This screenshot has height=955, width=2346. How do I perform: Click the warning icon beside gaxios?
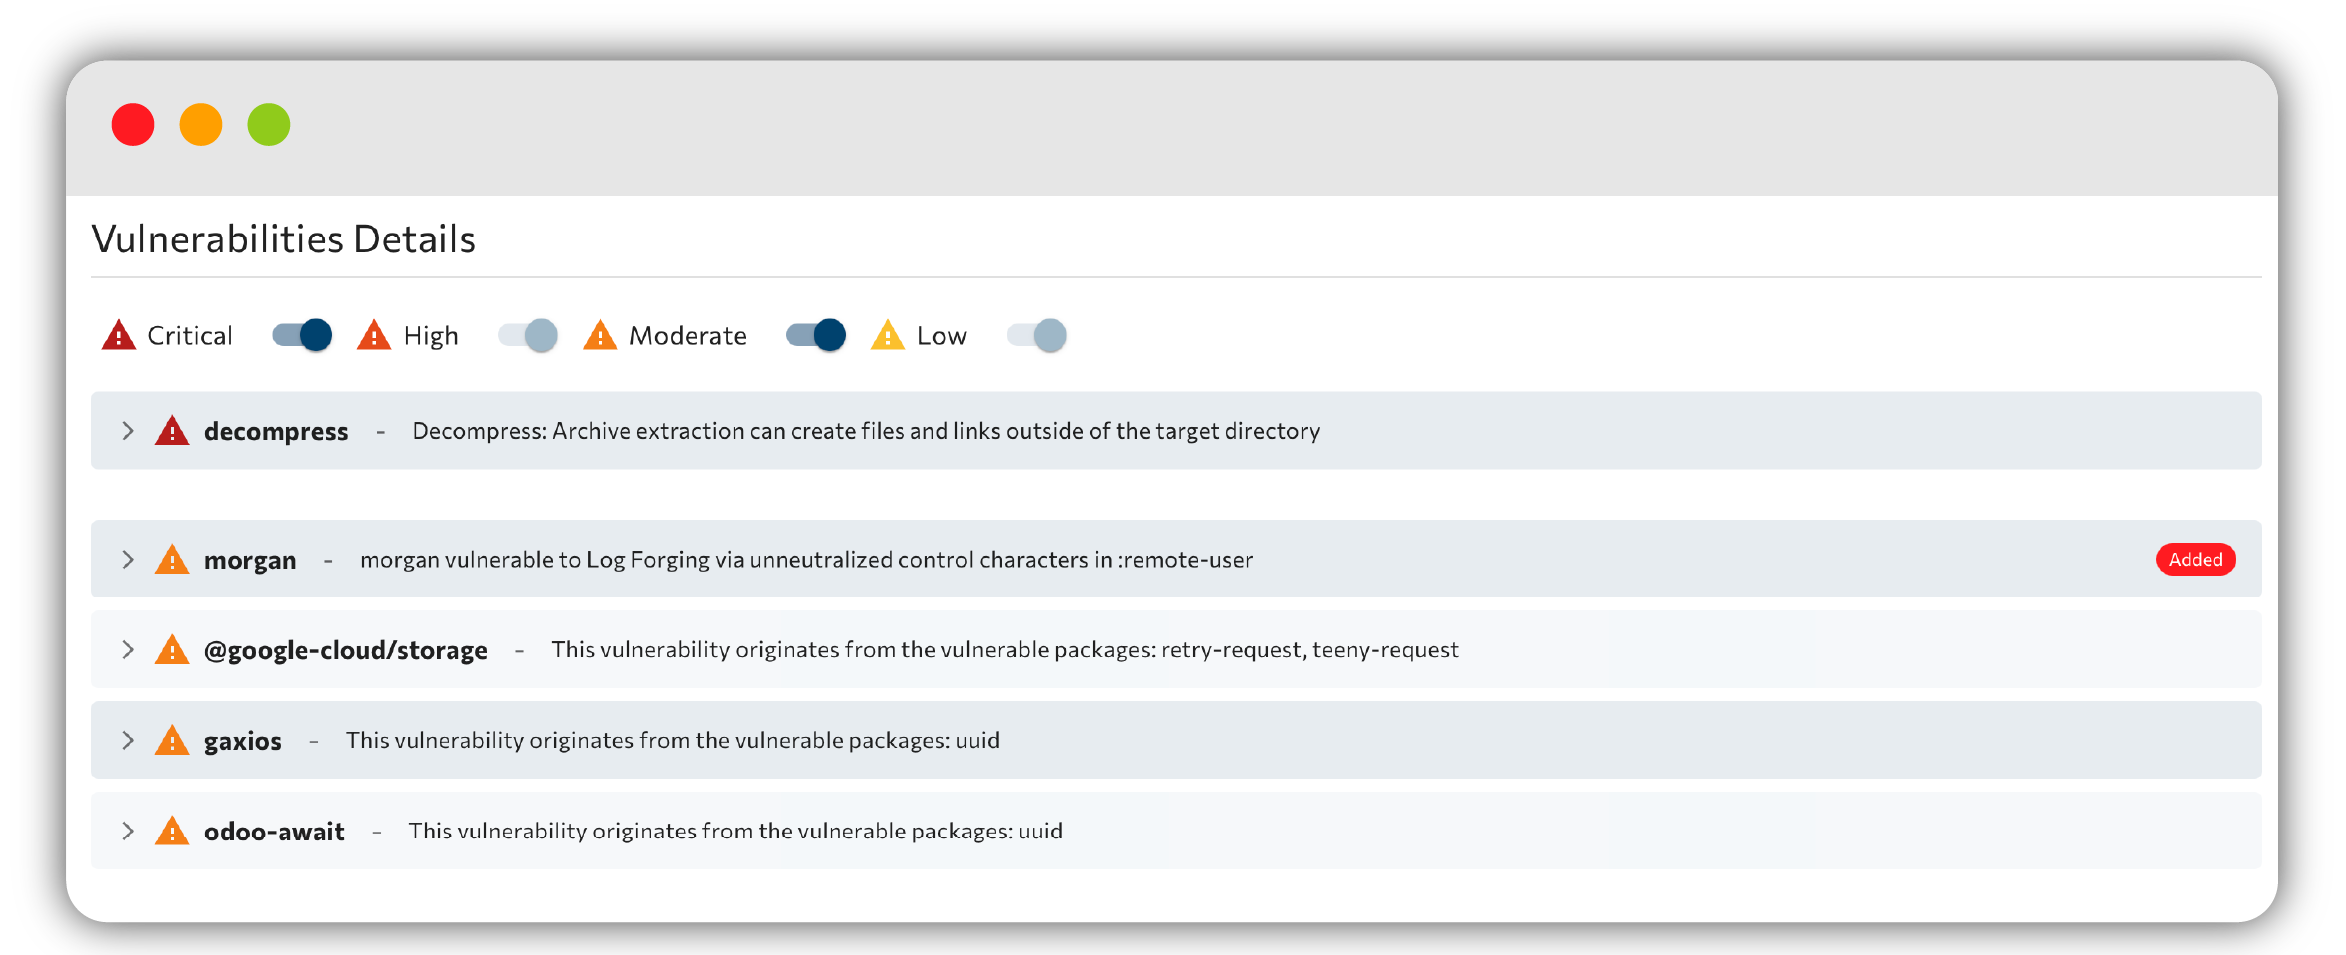pos(172,741)
